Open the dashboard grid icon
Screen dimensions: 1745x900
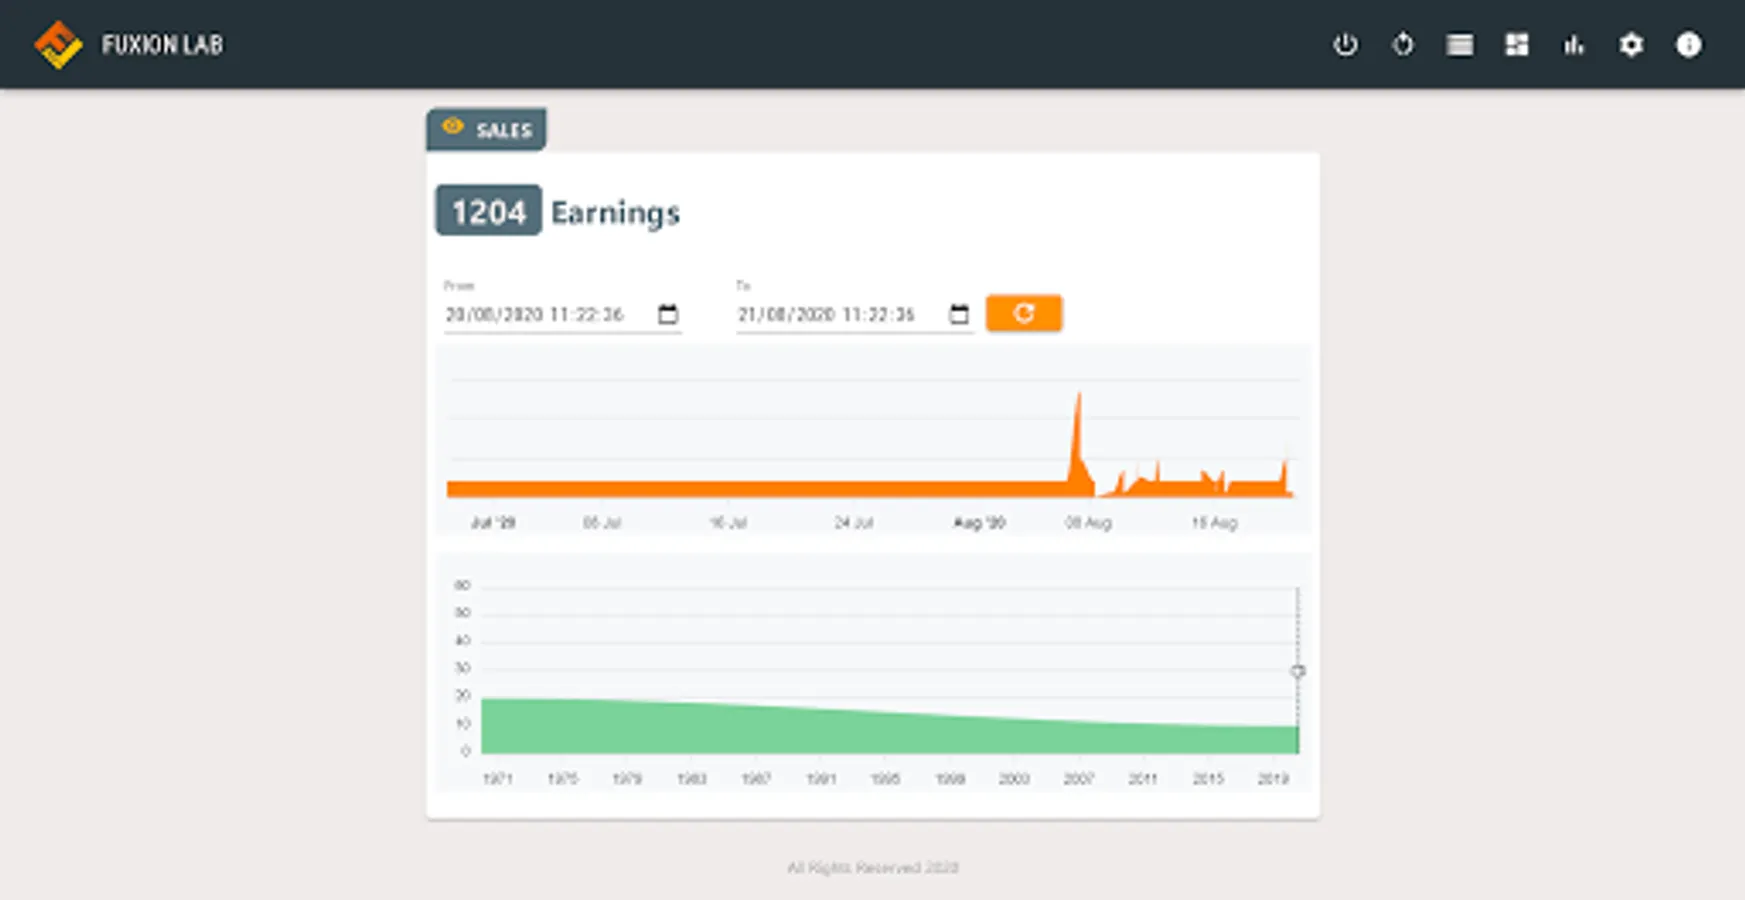point(1517,45)
